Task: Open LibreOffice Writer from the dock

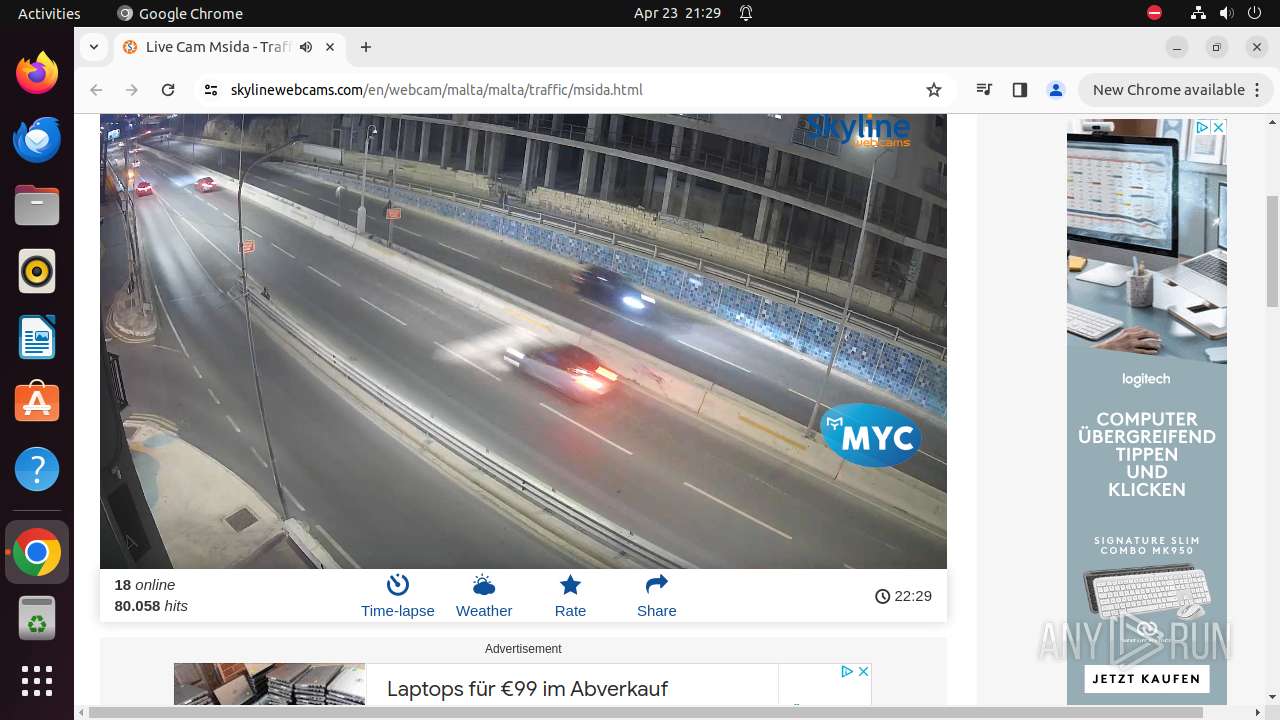Action: pos(37,337)
